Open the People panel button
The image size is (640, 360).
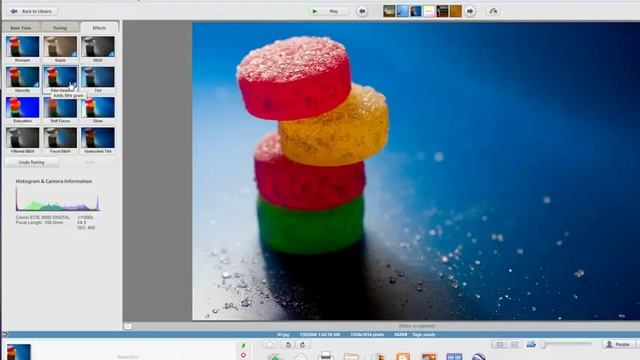tap(619, 345)
